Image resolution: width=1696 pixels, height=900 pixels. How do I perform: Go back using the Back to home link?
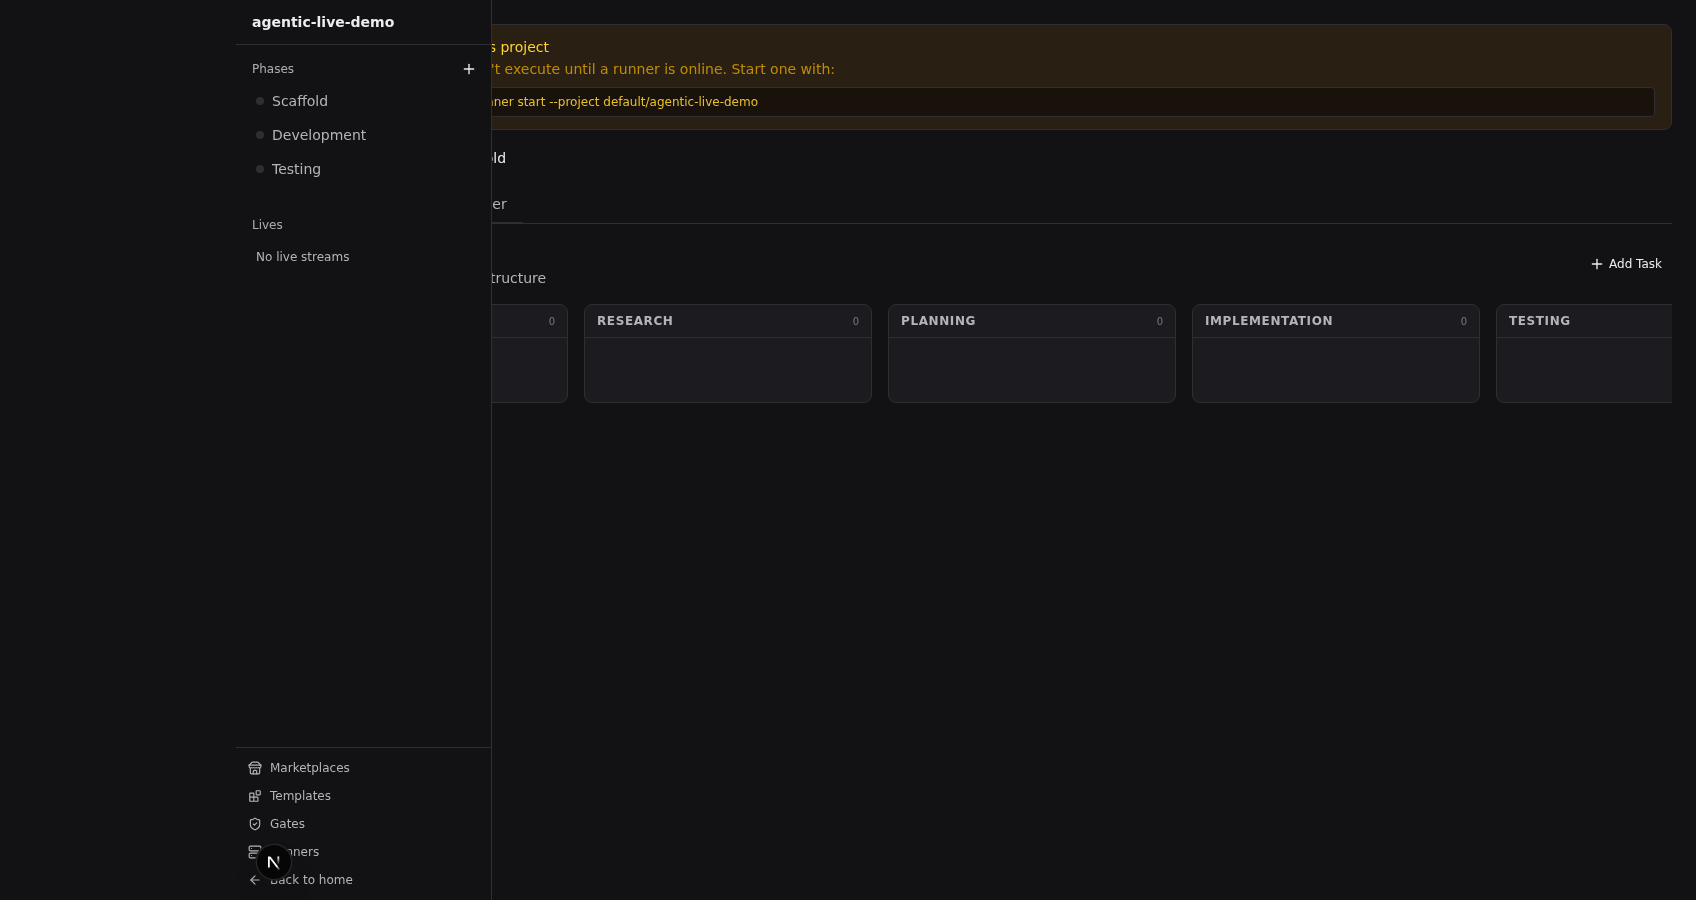310,880
